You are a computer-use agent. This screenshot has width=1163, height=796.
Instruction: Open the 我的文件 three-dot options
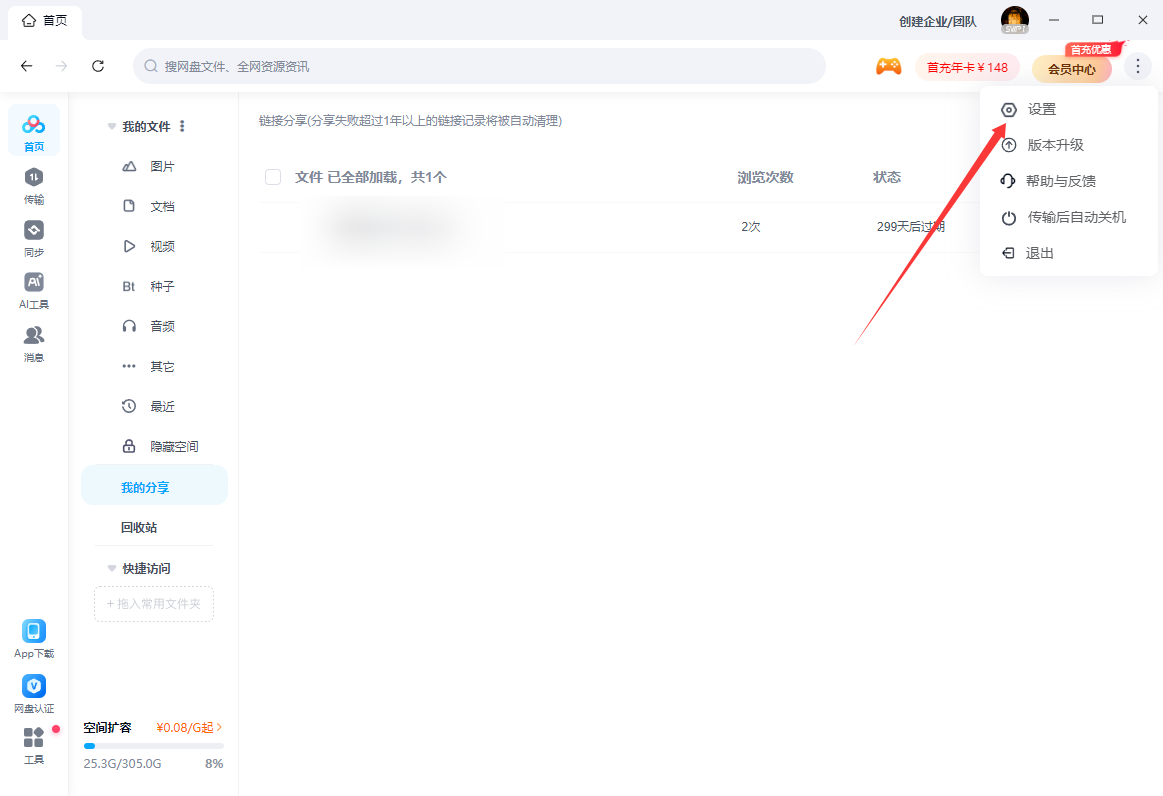coord(182,126)
